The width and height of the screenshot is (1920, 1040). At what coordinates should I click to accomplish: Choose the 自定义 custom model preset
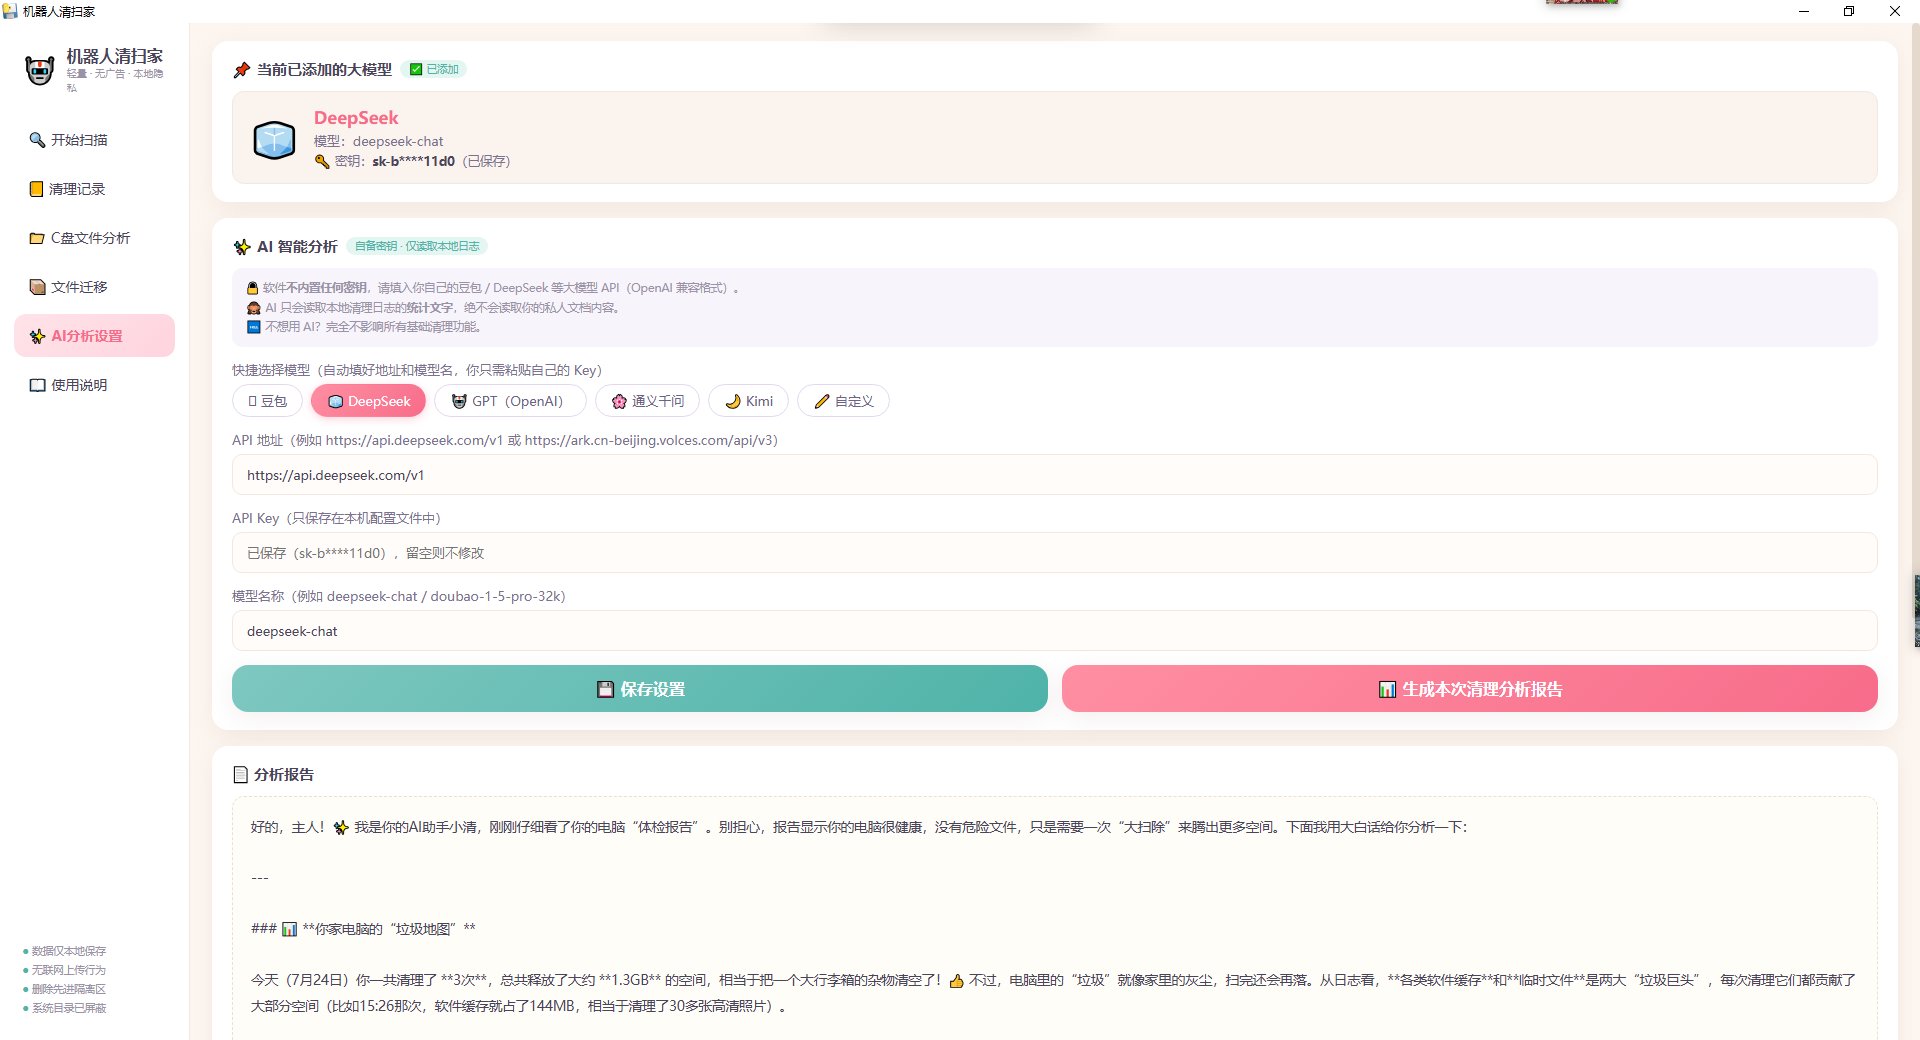click(843, 401)
